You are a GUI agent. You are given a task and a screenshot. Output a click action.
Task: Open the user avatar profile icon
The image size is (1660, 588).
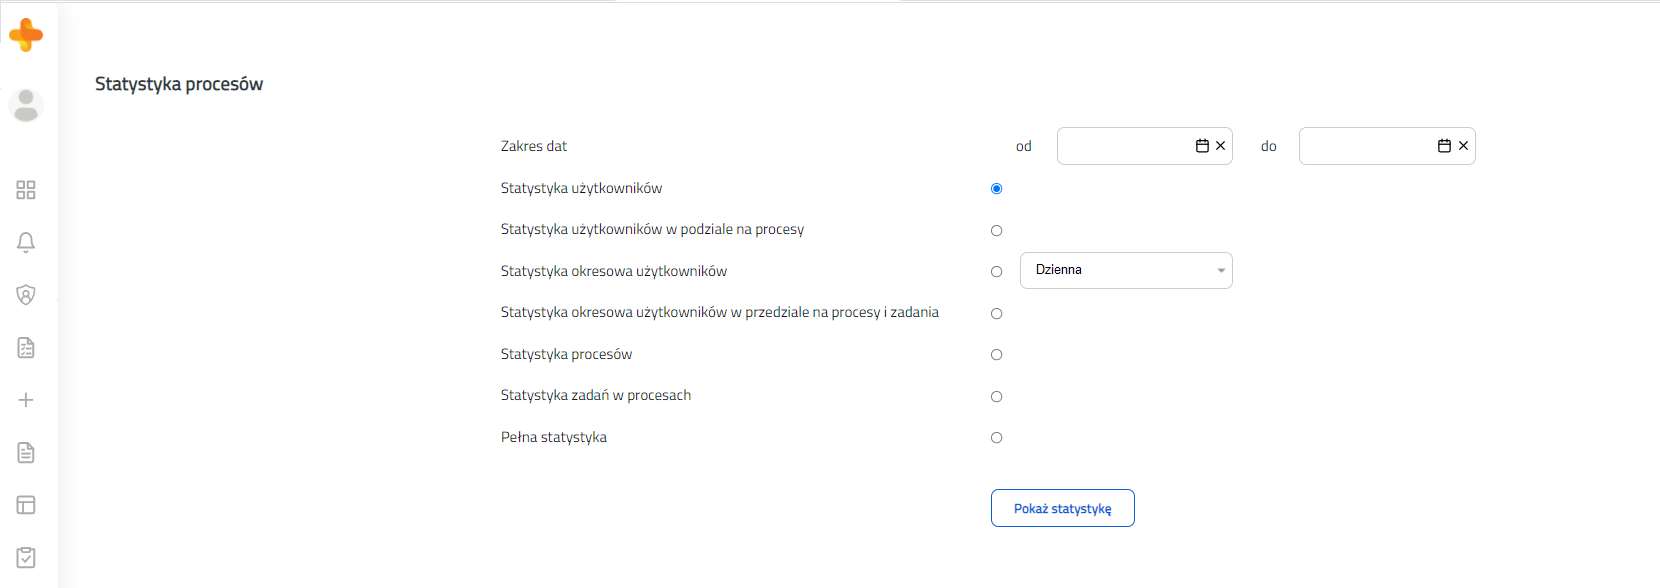click(x=26, y=105)
